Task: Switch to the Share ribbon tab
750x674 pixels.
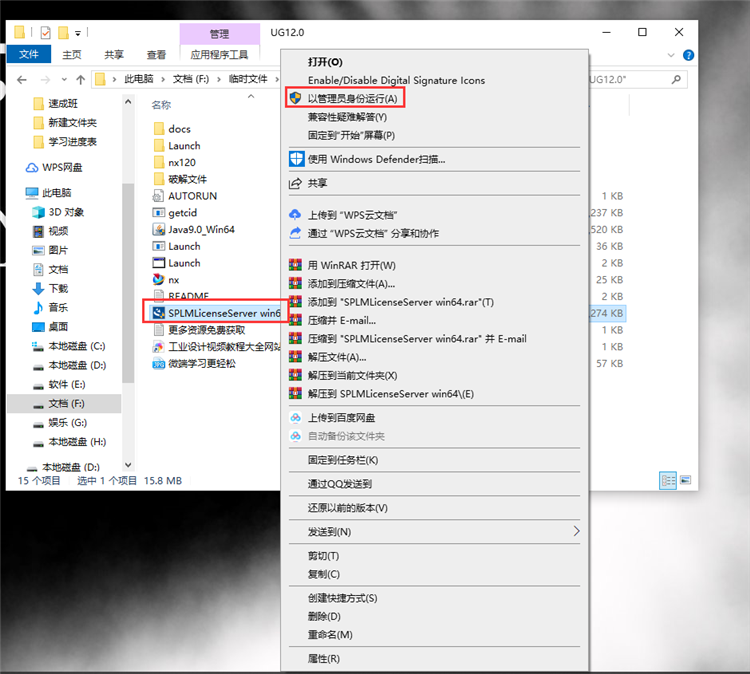Action: (x=114, y=55)
